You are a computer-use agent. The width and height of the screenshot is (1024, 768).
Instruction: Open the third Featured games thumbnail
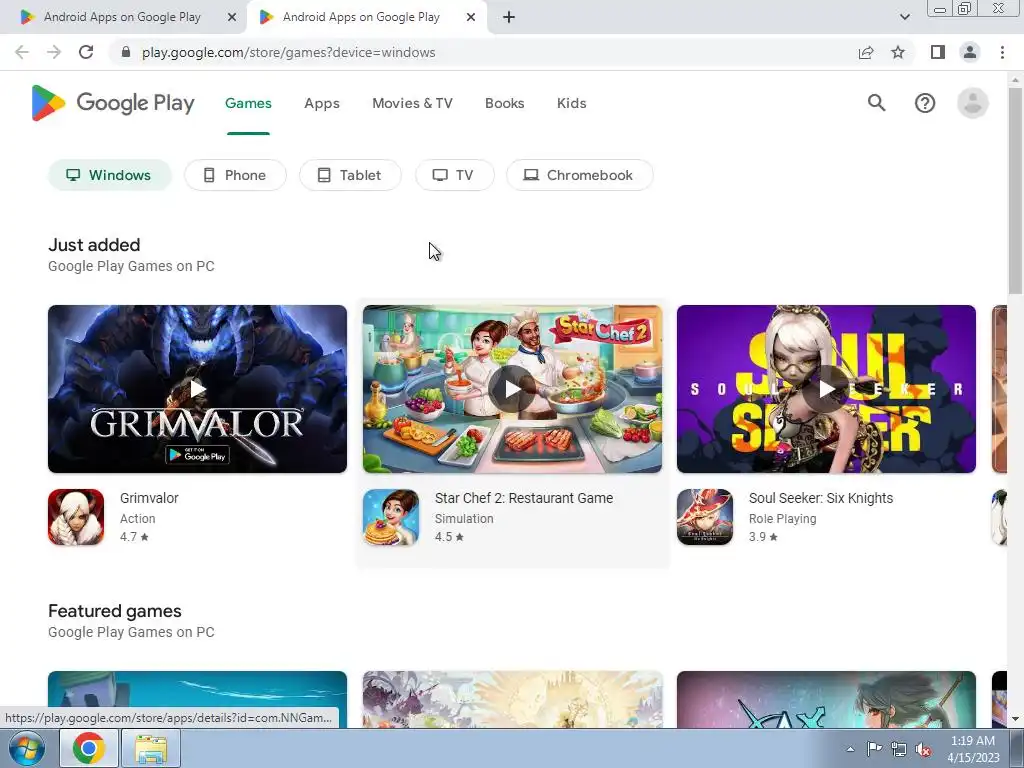pyautogui.click(x=826, y=699)
